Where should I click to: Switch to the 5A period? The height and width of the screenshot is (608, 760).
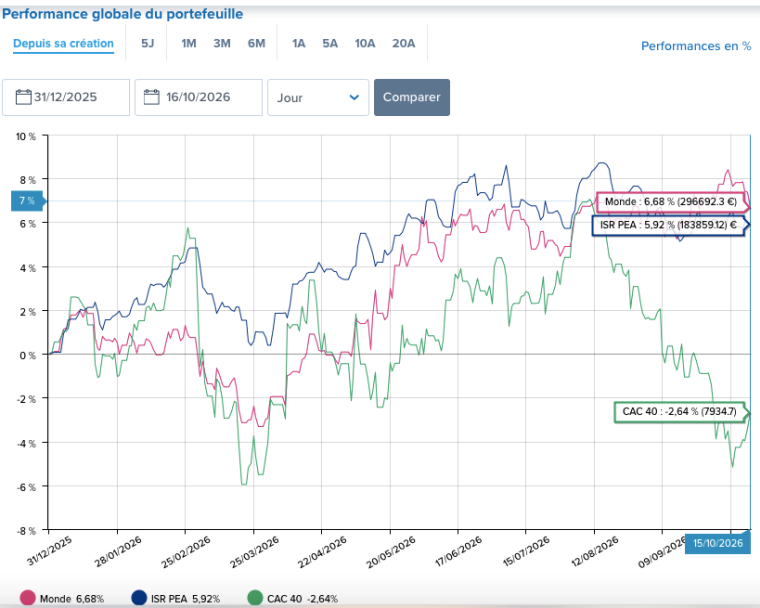330,44
